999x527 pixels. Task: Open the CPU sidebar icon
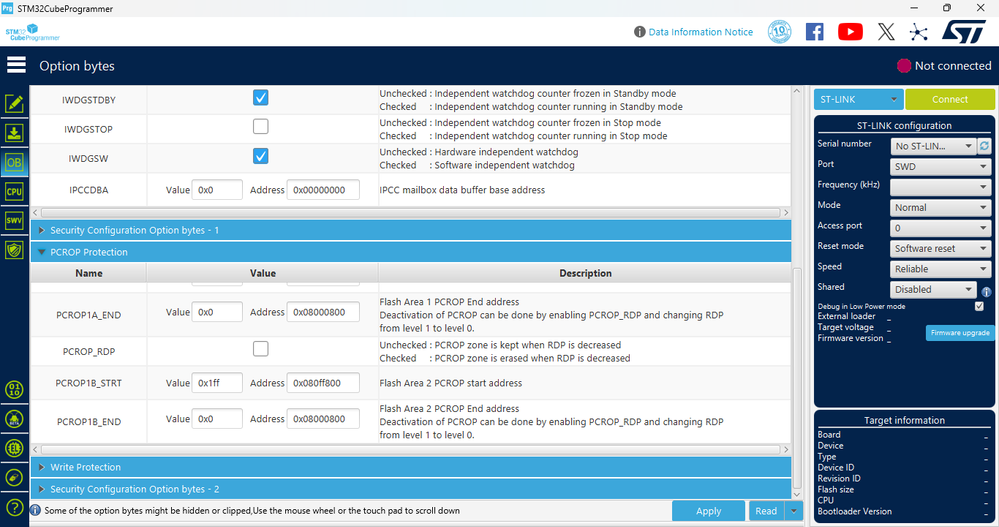coord(14,192)
